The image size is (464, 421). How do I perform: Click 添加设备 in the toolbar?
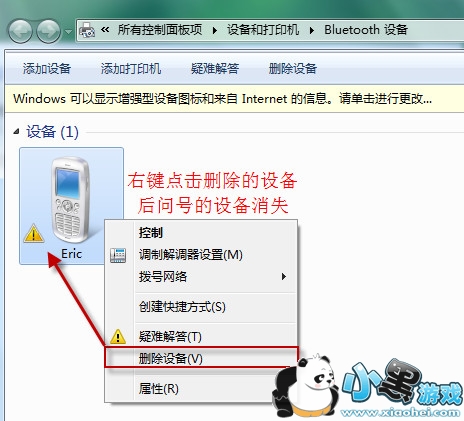tap(47, 69)
